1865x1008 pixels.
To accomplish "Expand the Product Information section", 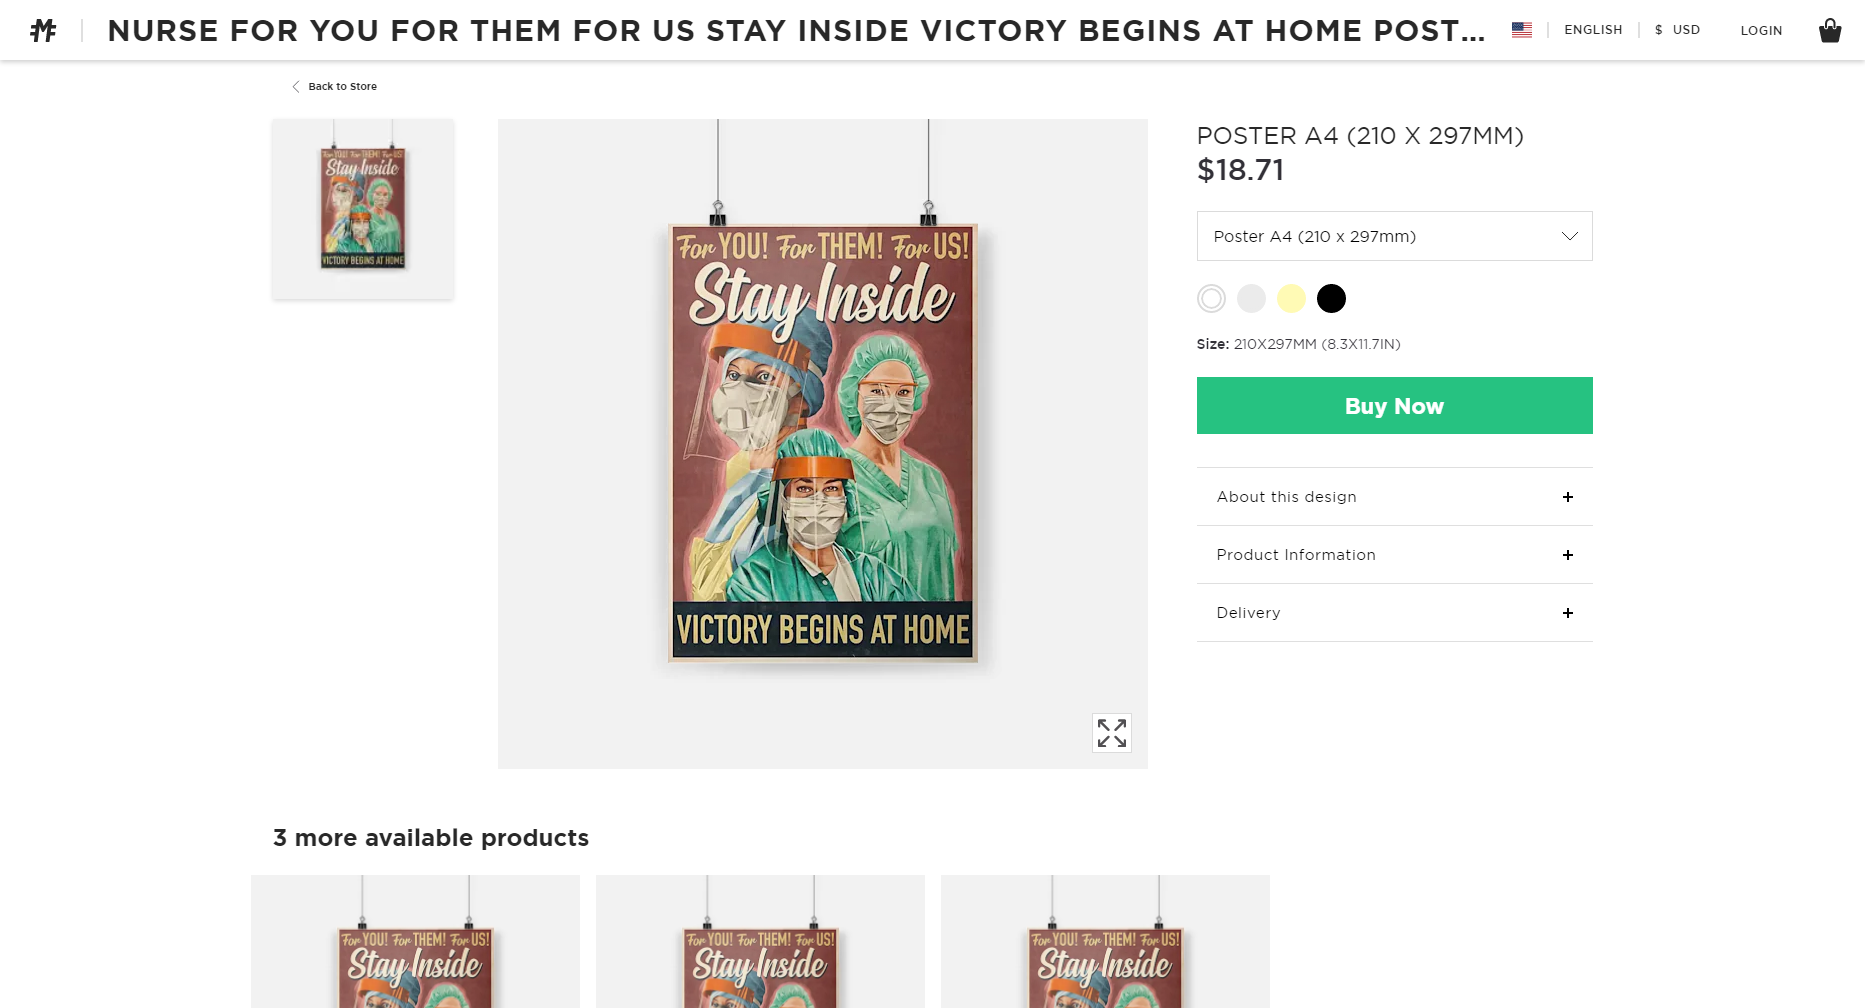I will pyautogui.click(x=1296, y=555).
